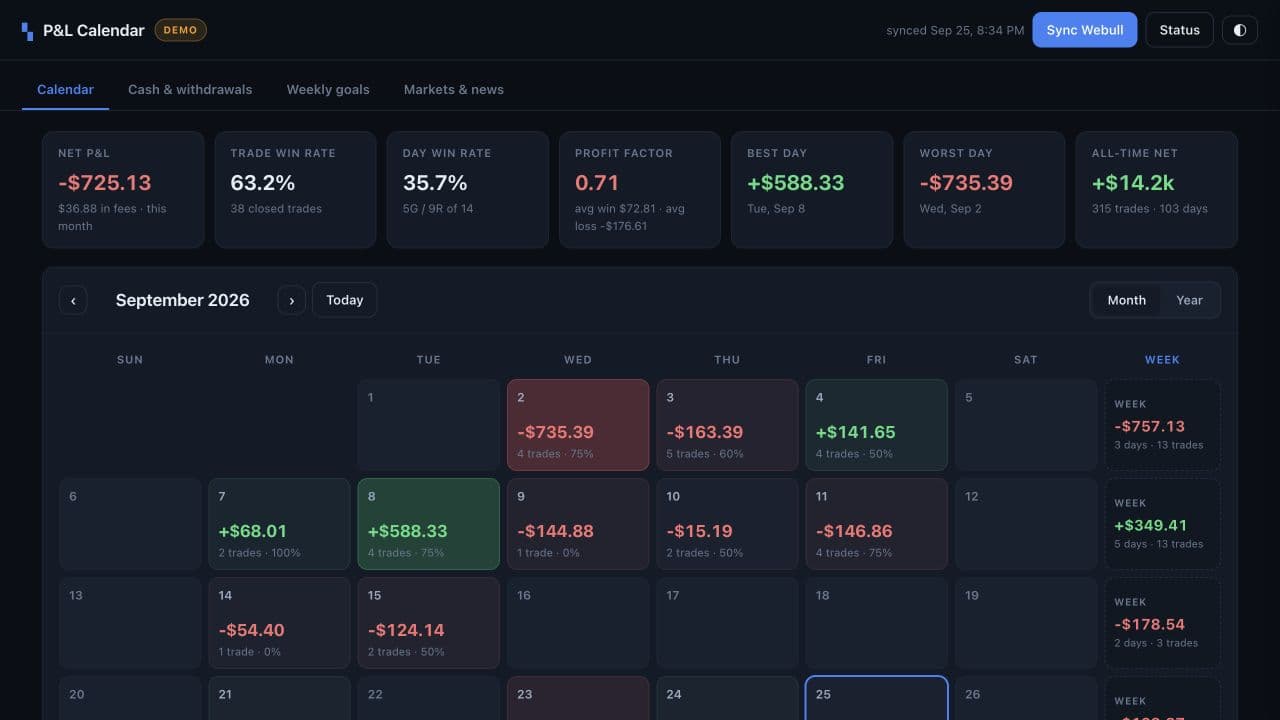Toggle the dark/light theme icon
The image size is (1280, 720).
click(x=1240, y=30)
